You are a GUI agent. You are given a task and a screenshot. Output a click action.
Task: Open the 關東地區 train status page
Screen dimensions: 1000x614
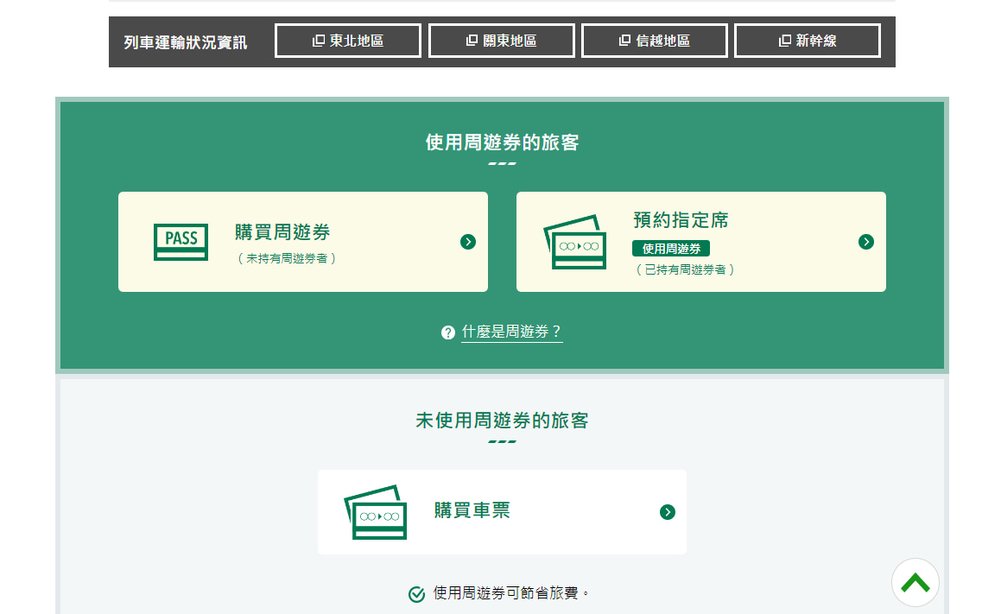[x=501, y=40]
